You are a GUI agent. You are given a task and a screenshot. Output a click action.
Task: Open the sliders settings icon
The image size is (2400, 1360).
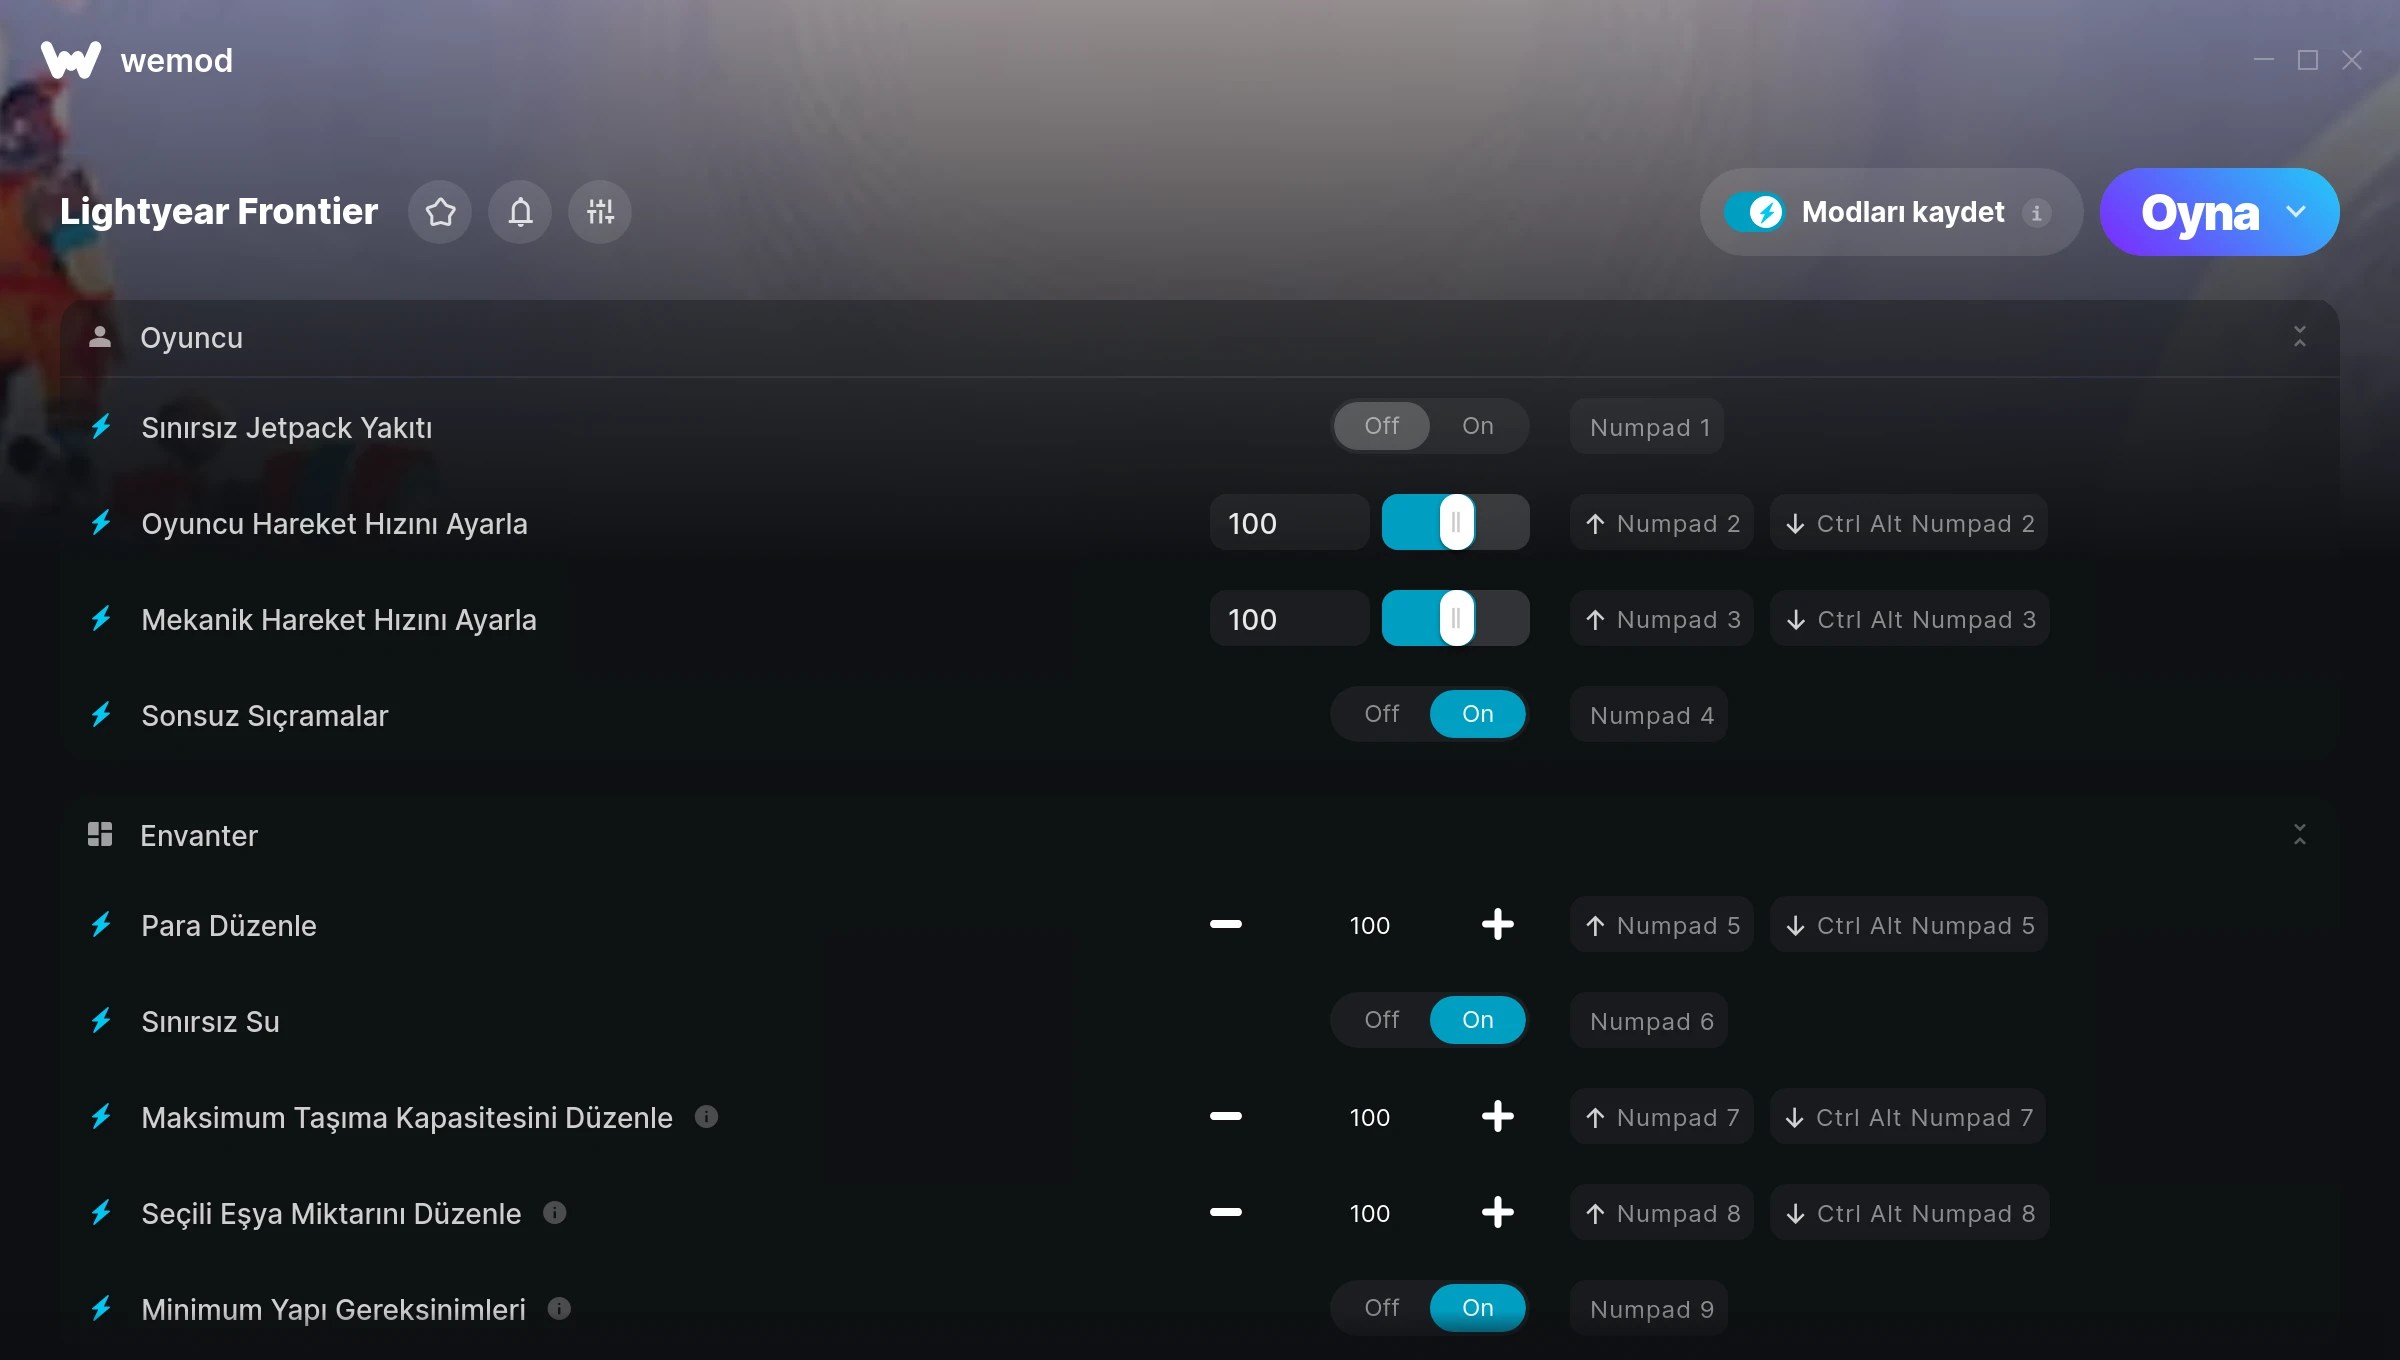click(600, 212)
